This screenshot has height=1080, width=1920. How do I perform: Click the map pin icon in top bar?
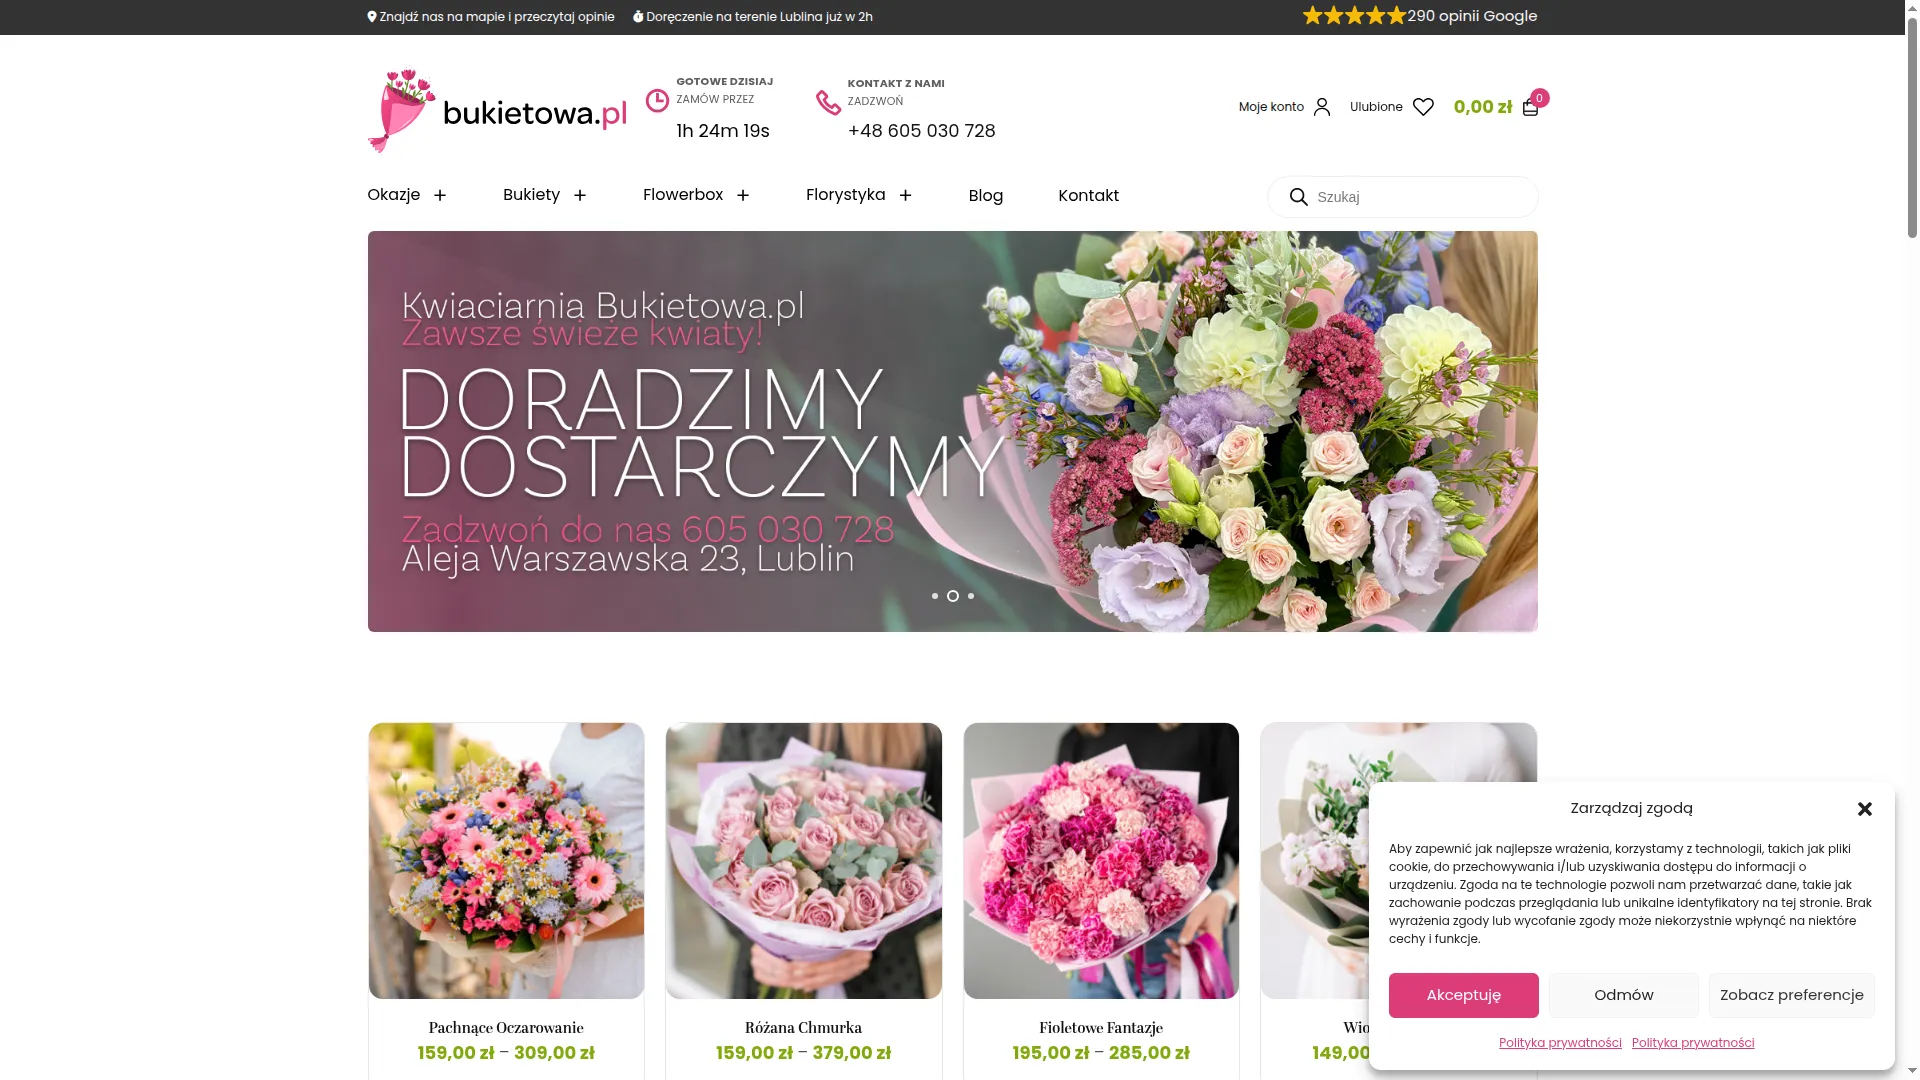pos(372,17)
